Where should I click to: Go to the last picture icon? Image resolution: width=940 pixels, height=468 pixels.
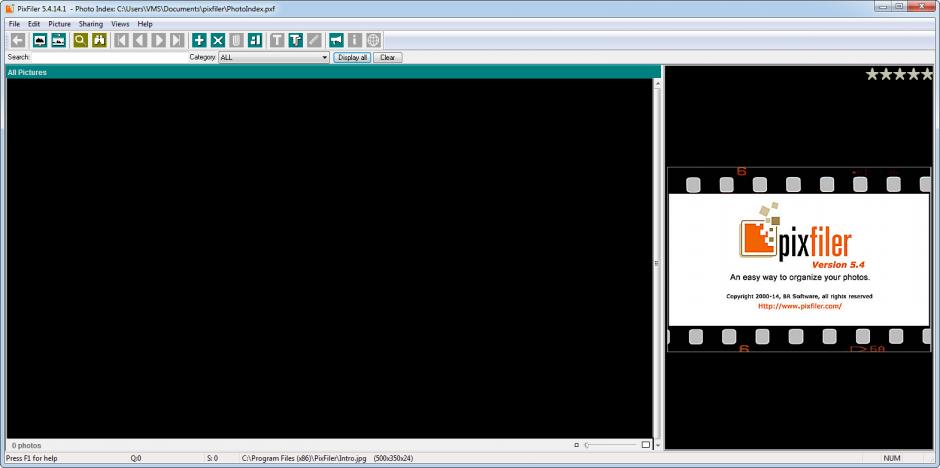point(177,40)
